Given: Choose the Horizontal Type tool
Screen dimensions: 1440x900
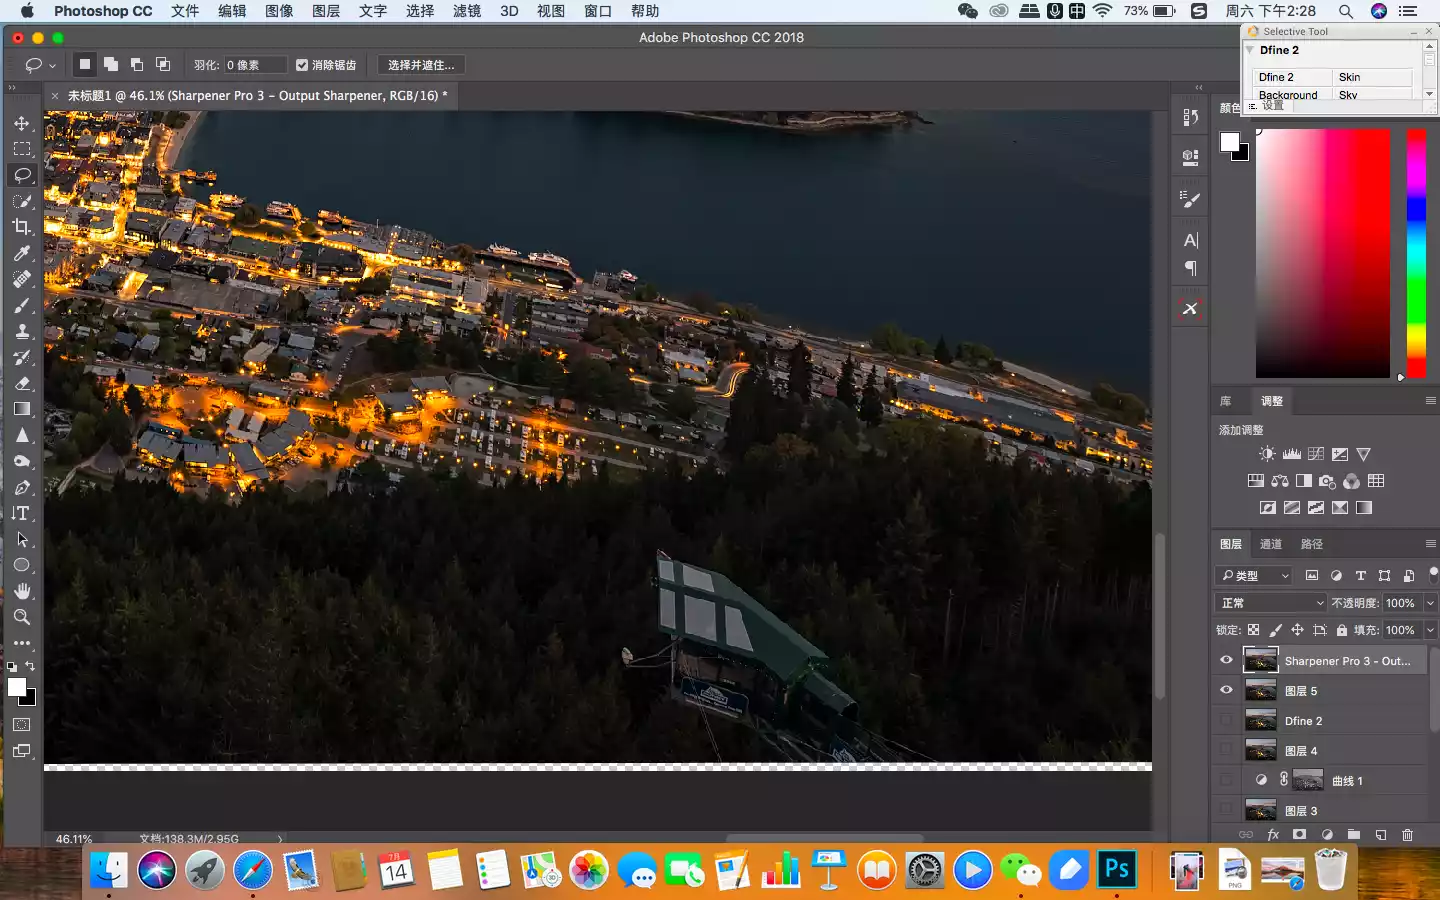Looking at the screenshot, I should pos(22,513).
